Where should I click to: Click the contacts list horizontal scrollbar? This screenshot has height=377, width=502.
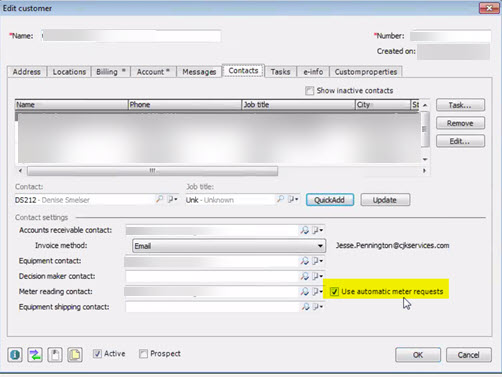tap(153, 171)
